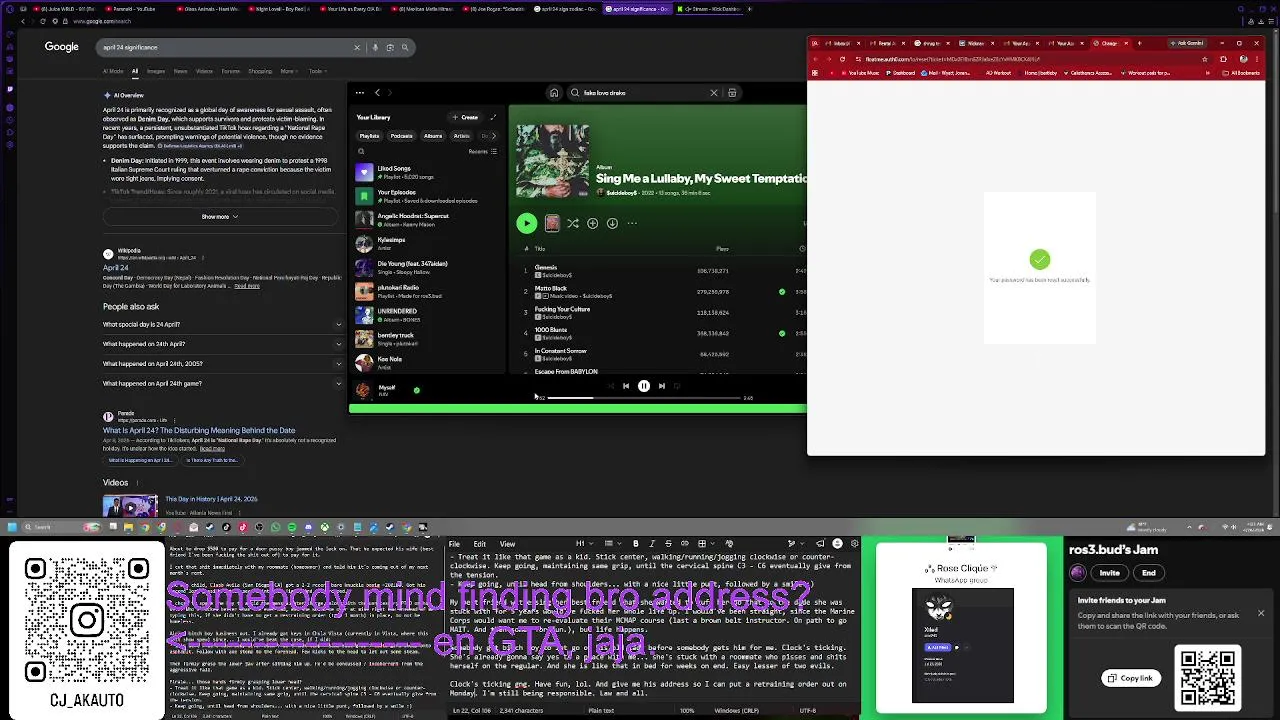The image size is (1280, 720).
Task: Pause the current song
Action: coord(644,386)
